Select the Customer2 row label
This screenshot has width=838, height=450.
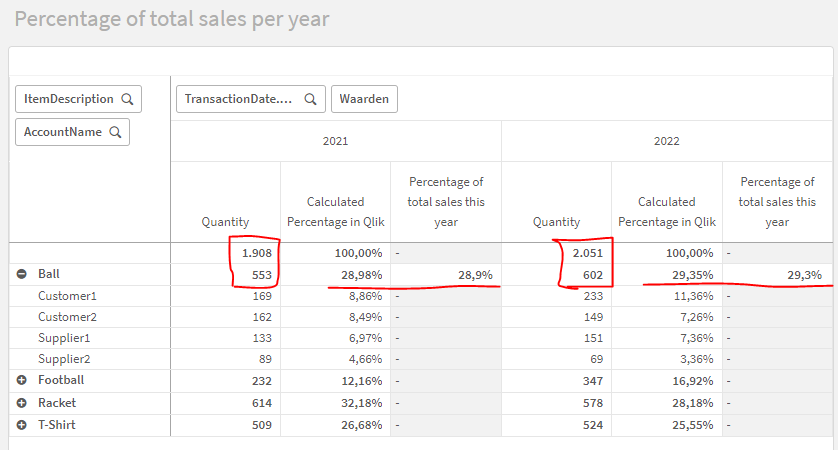tap(67, 317)
